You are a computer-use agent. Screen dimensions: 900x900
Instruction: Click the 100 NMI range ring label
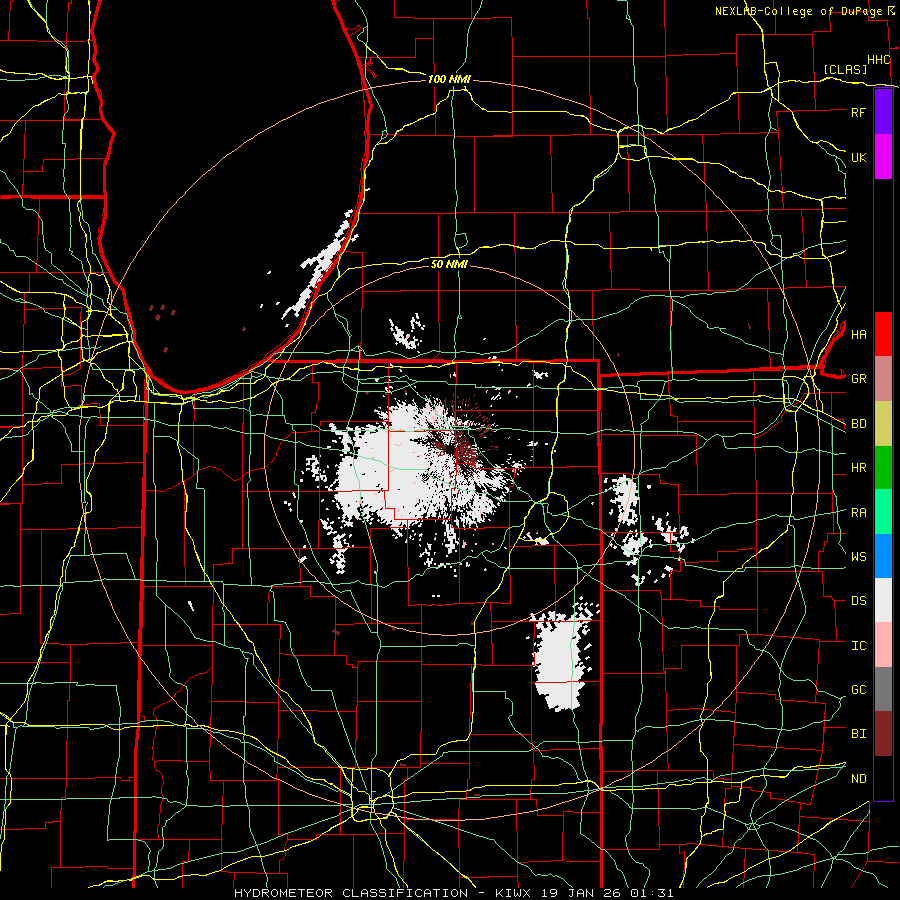(x=449, y=79)
